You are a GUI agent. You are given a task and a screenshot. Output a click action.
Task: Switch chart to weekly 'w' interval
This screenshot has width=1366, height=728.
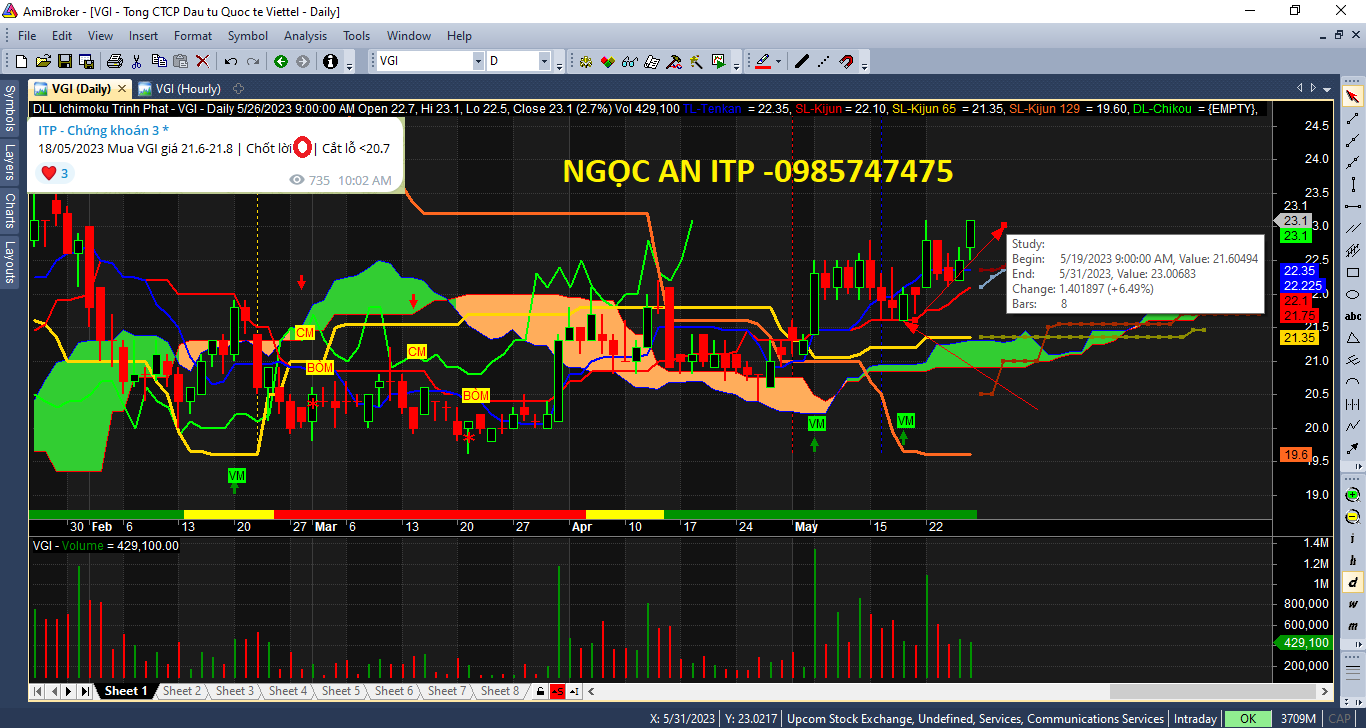click(x=1353, y=604)
